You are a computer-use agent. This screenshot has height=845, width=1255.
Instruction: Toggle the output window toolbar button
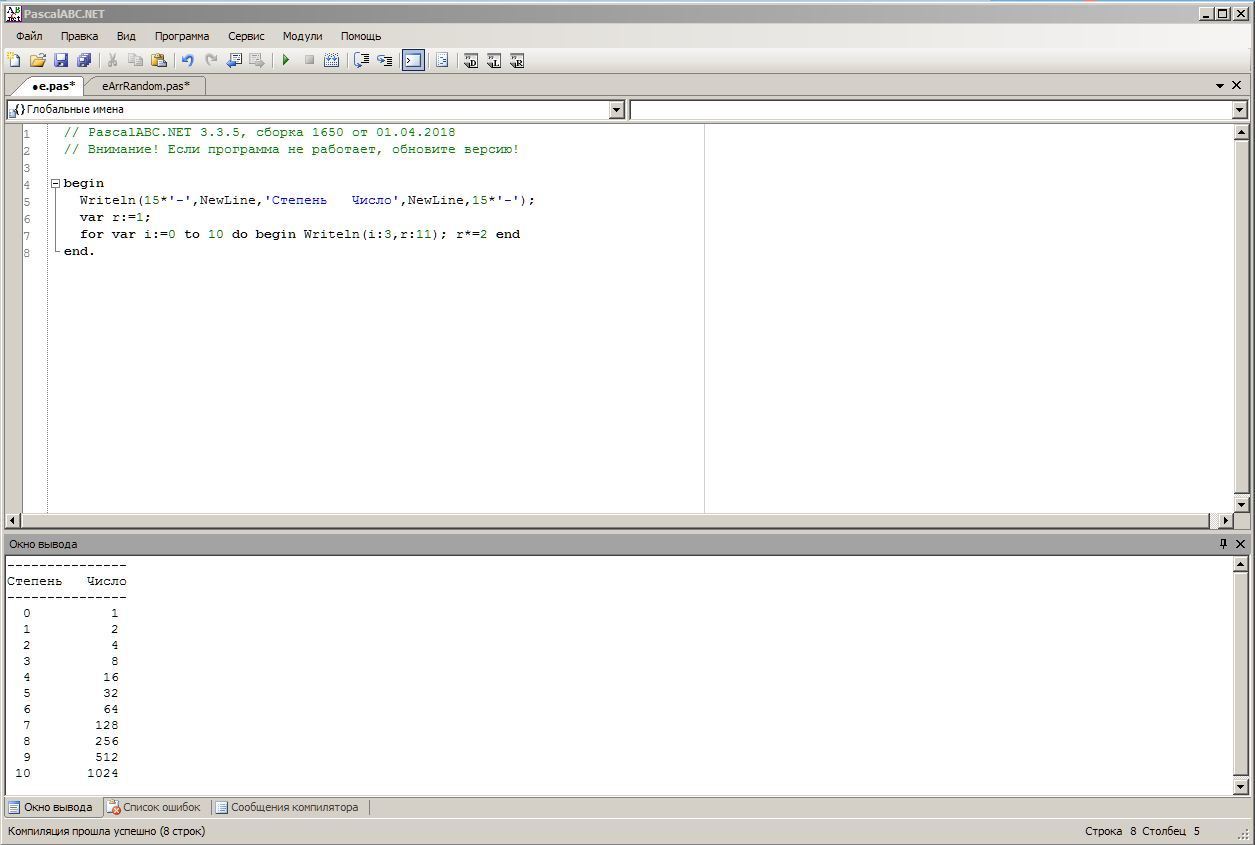413,61
